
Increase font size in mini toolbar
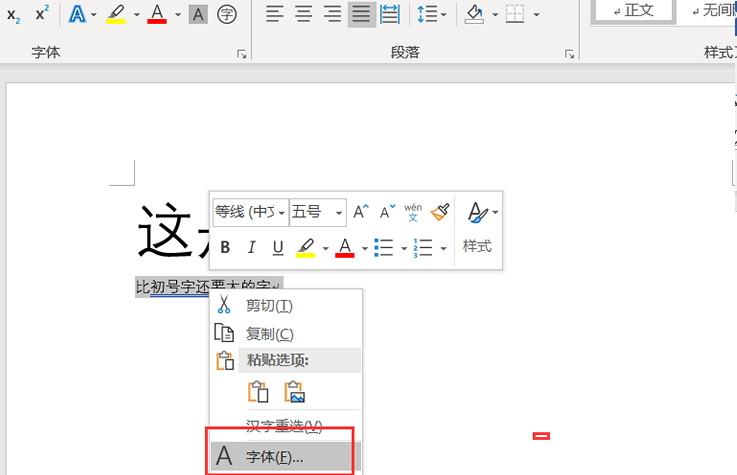(x=361, y=212)
